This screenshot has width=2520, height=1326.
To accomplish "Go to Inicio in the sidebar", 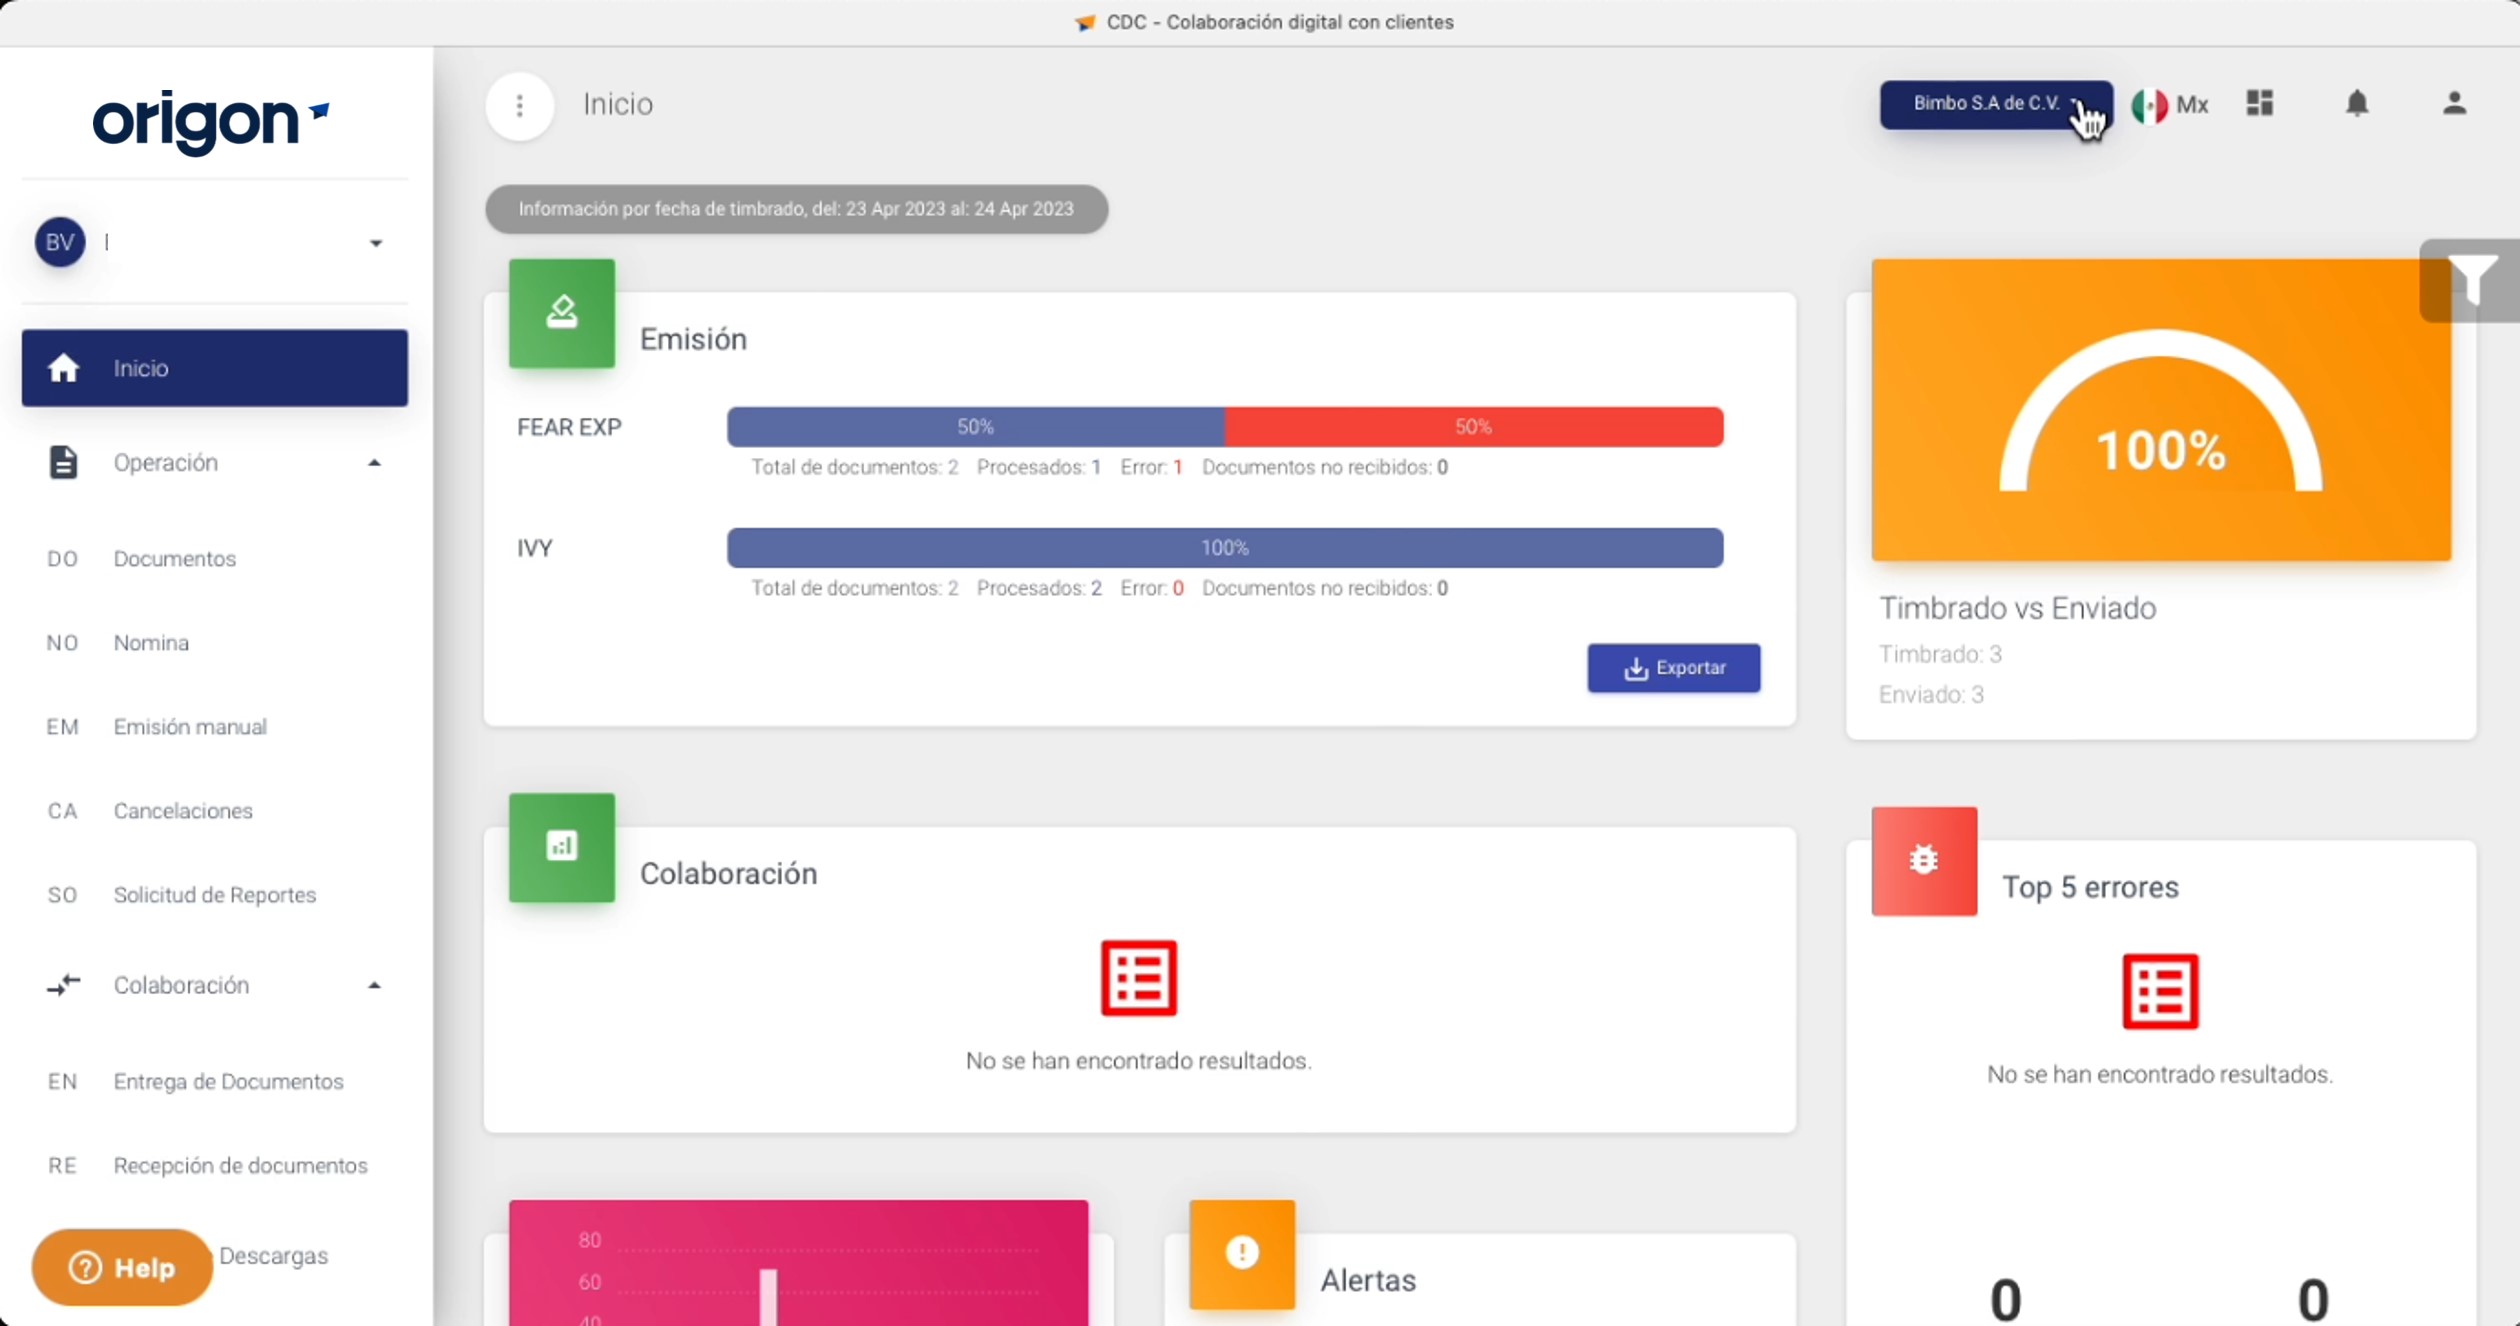I will (215, 368).
